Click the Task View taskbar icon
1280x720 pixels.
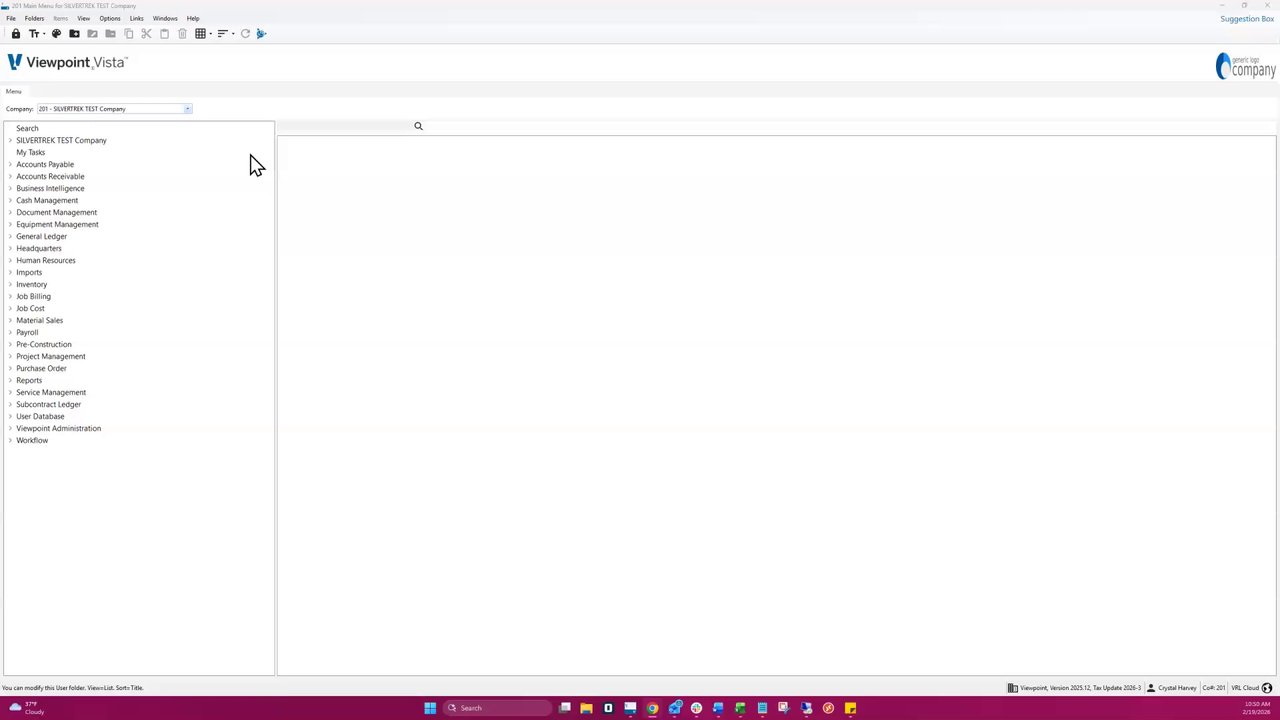coord(564,708)
